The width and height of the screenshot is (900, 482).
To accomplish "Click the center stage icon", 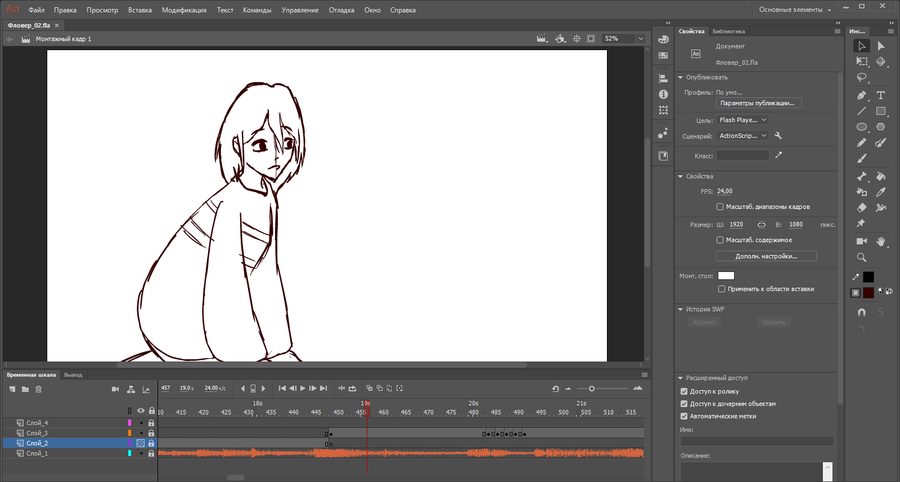I will [x=577, y=38].
